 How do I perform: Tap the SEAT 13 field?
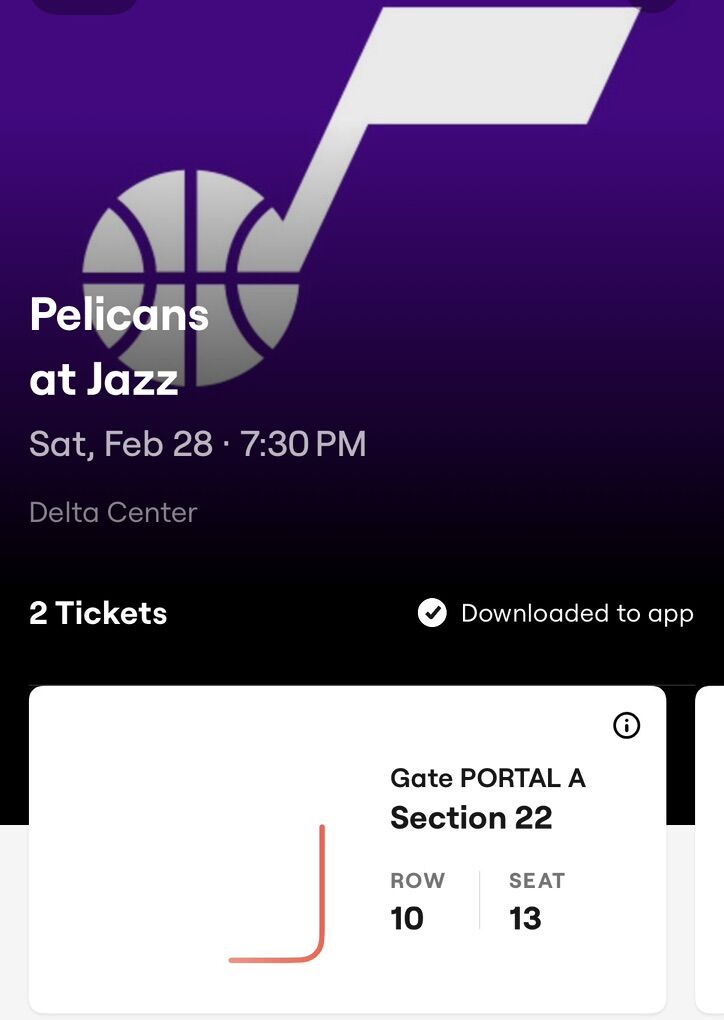point(536,901)
